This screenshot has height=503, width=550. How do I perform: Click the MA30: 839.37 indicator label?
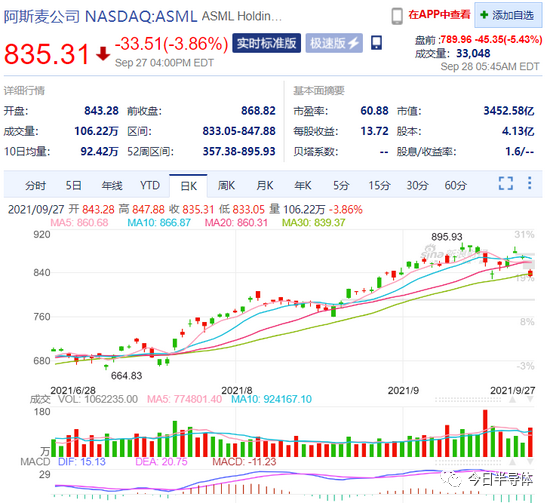314,223
